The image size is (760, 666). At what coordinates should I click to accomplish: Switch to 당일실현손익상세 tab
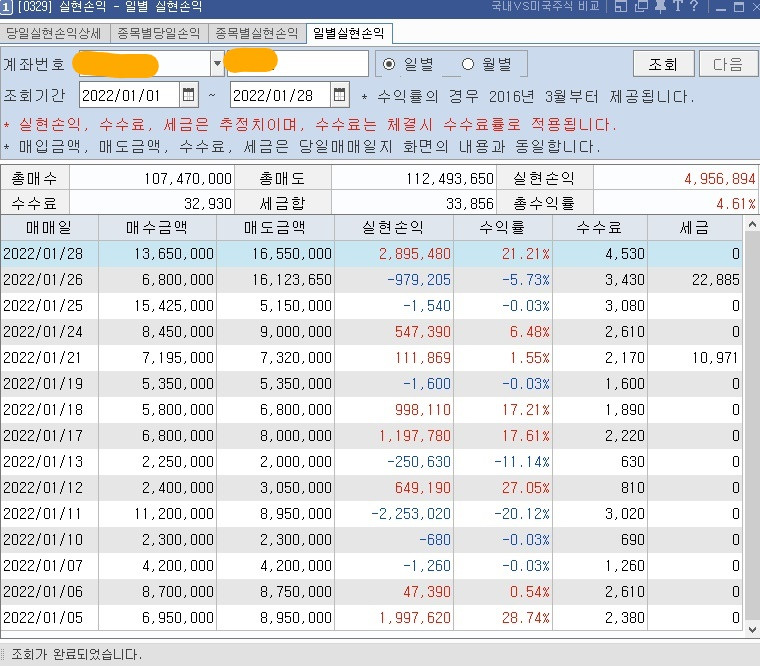tap(54, 33)
